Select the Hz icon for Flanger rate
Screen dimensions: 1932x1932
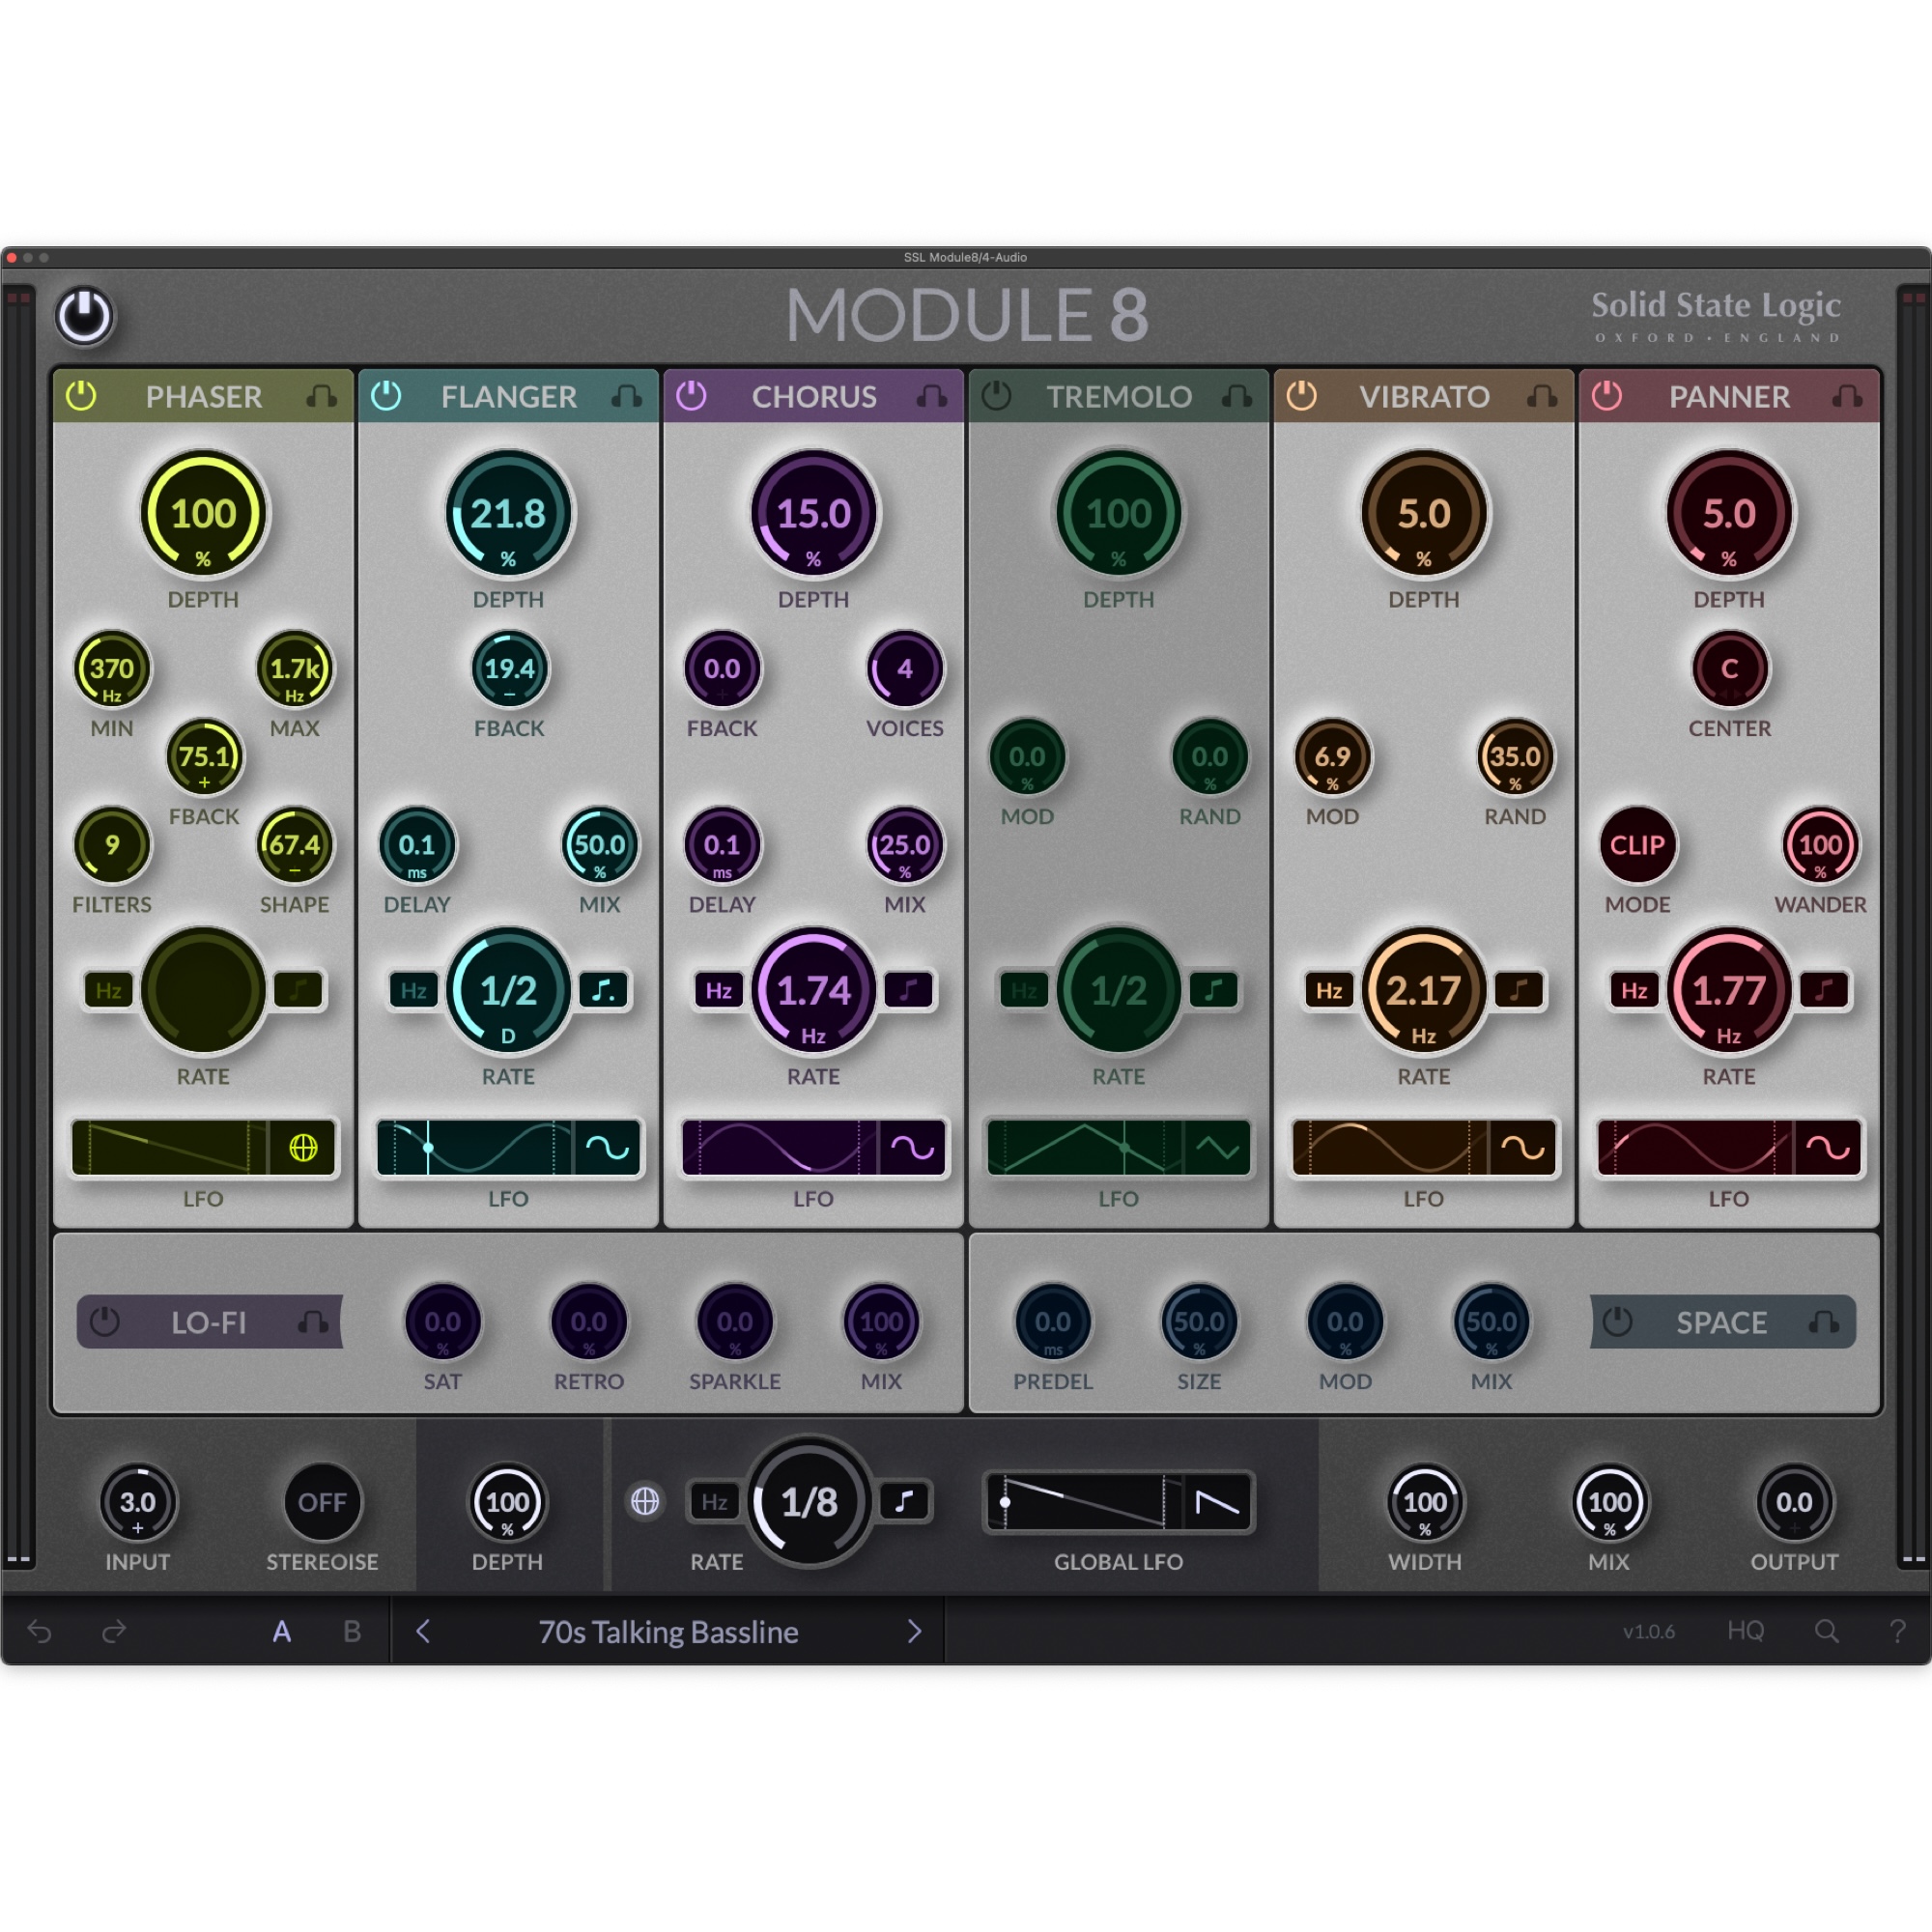[413, 991]
